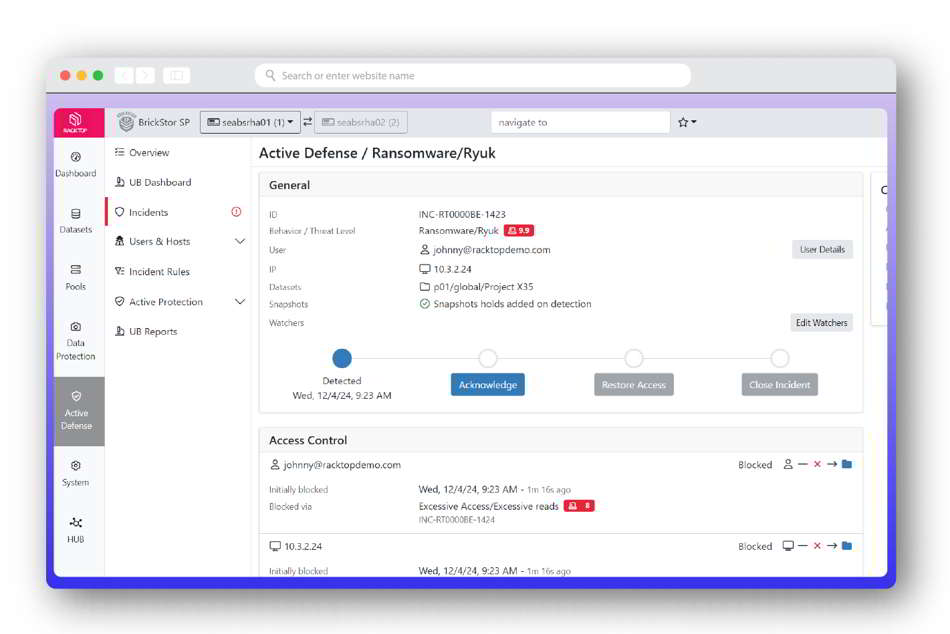Click the folder icon beside p01/global/Project X35
The width and height of the screenshot is (950, 634).
[425, 287]
